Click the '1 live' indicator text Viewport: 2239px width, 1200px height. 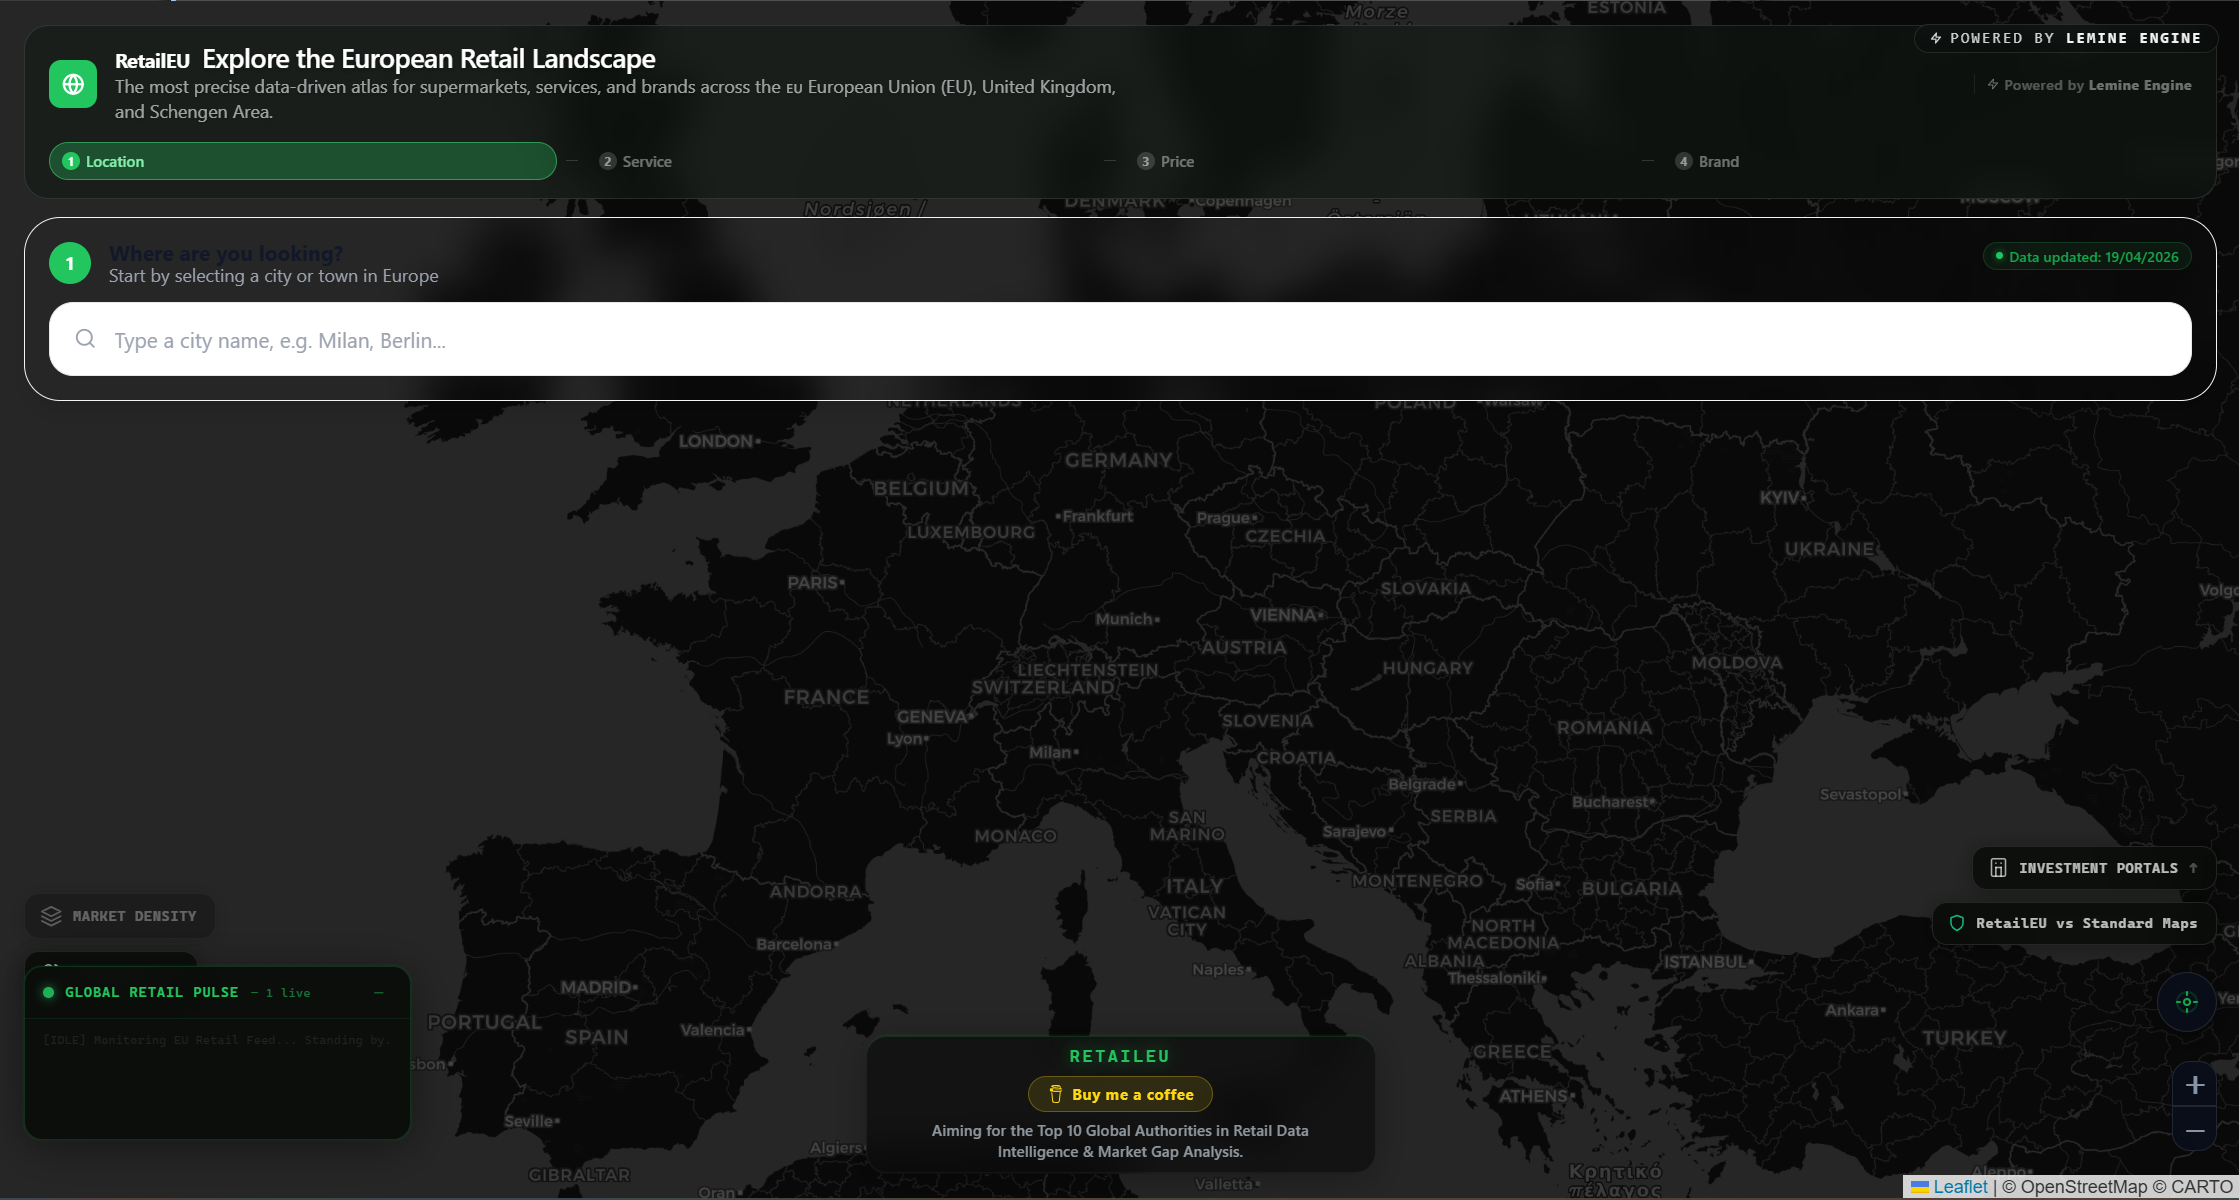(x=288, y=993)
